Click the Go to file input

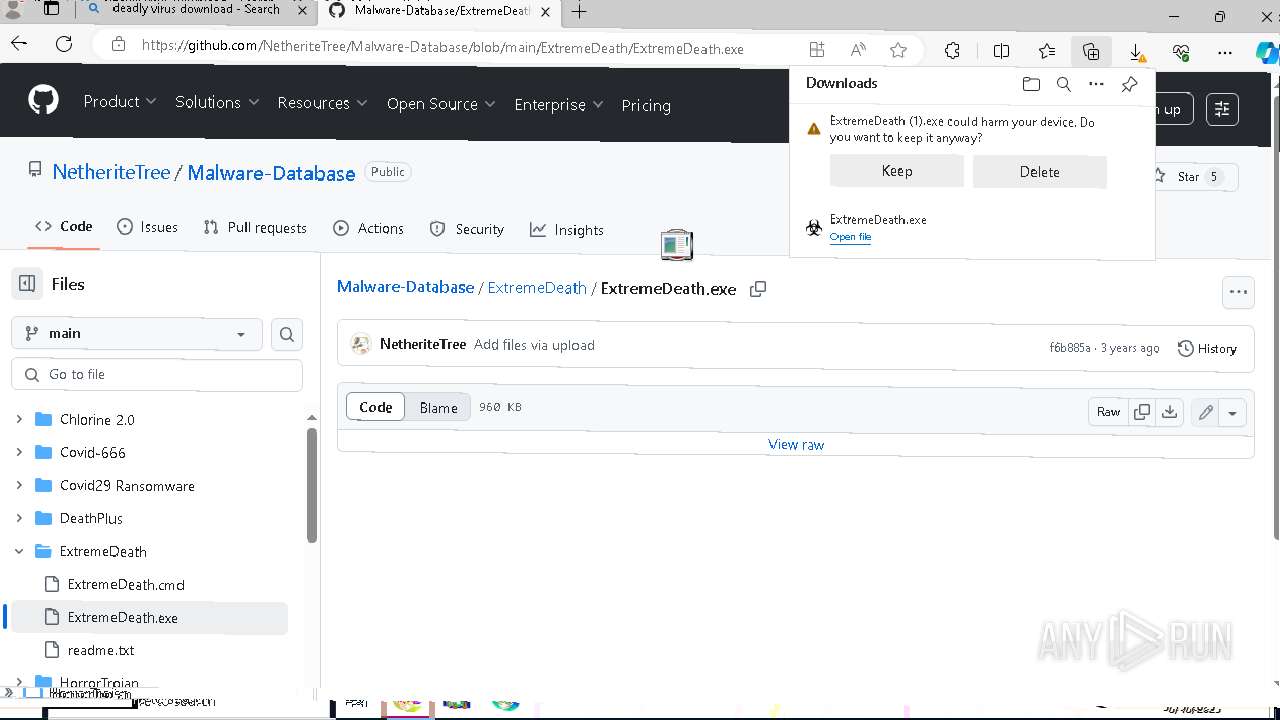click(157, 375)
